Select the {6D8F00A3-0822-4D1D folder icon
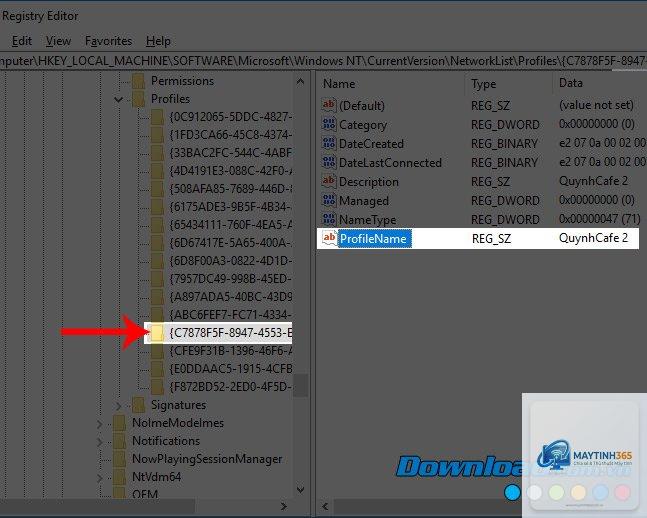Screen dimensions: 647x518 point(157,261)
